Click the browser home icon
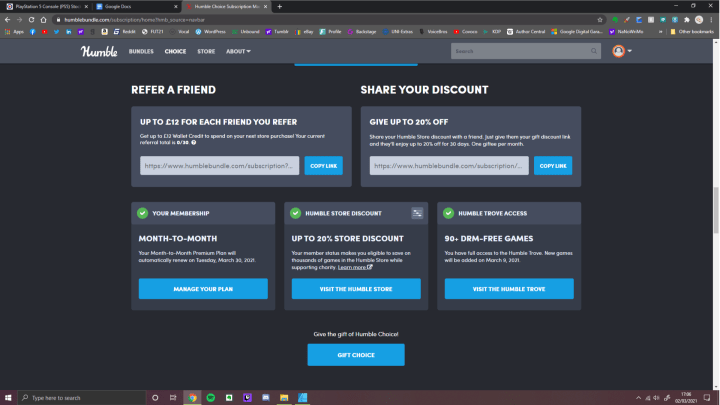720x405 pixels. (x=43, y=20)
